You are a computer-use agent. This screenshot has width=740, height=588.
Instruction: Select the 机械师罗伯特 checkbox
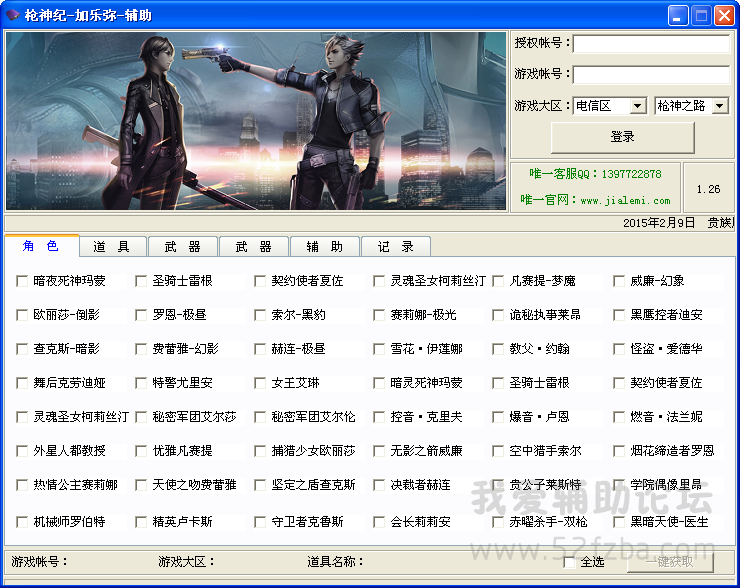tap(22, 522)
